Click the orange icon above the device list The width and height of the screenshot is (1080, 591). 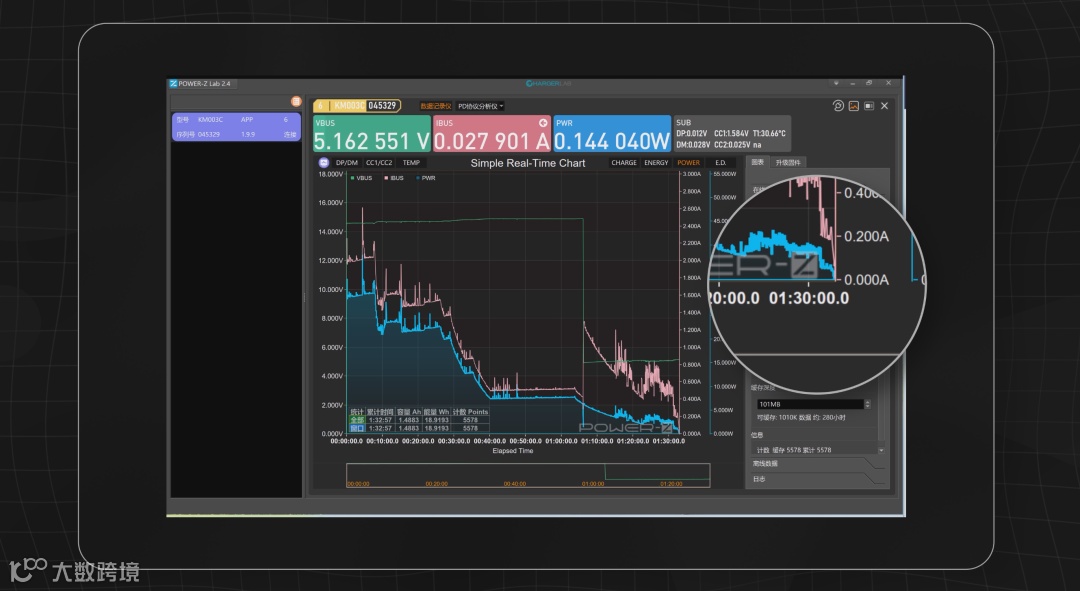coord(296,101)
